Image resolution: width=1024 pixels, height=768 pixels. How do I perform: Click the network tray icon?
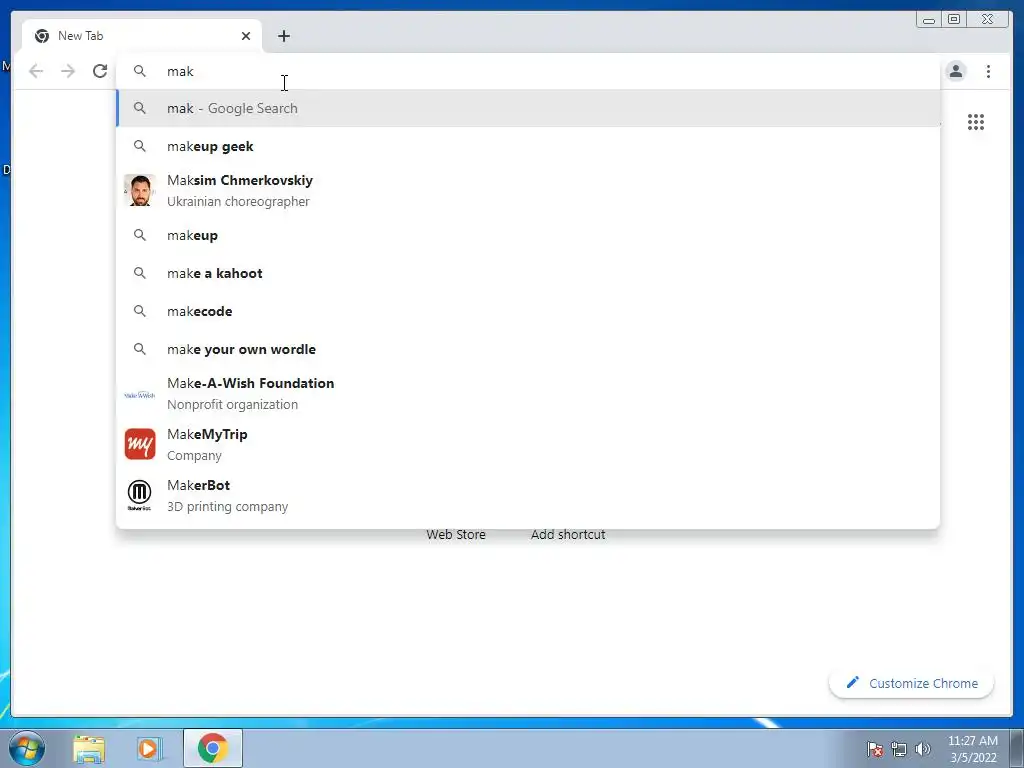click(899, 749)
